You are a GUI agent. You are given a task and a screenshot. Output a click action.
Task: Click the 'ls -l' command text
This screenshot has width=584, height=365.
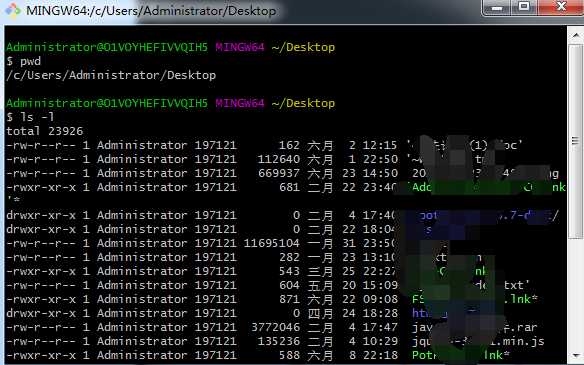(37, 117)
